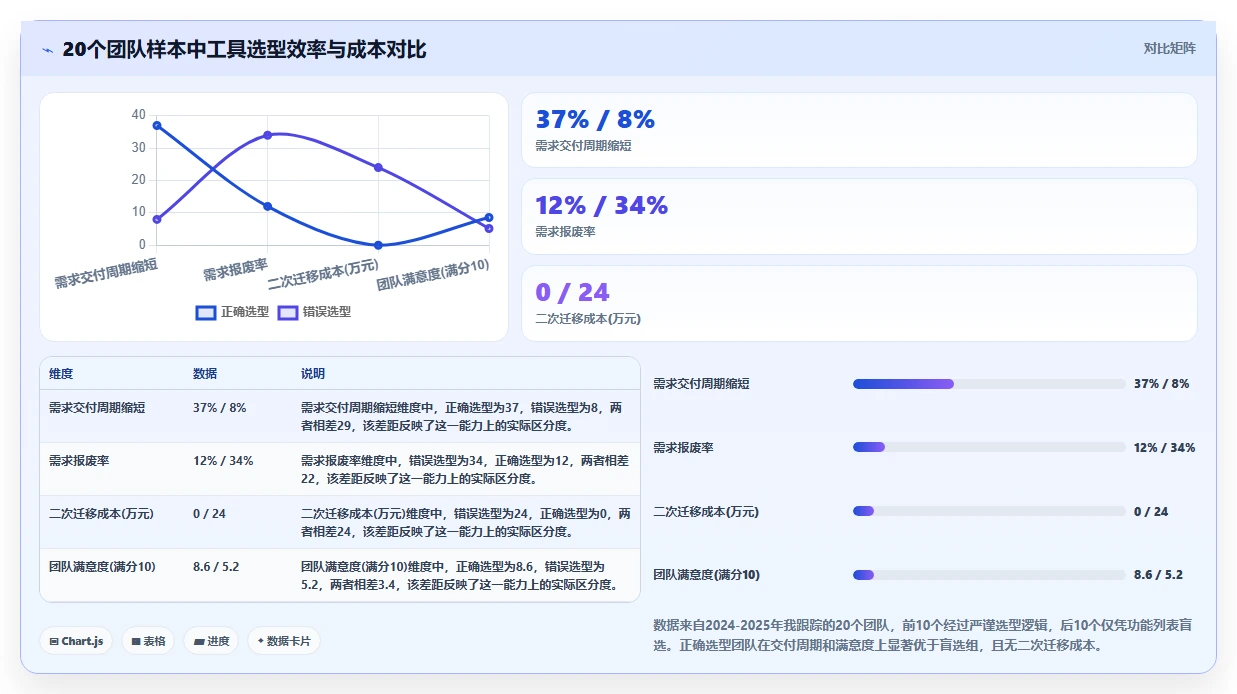The height and width of the screenshot is (694, 1237).
Task: Click the 团队满意度(满分10) table row label
Action: pos(102,567)
